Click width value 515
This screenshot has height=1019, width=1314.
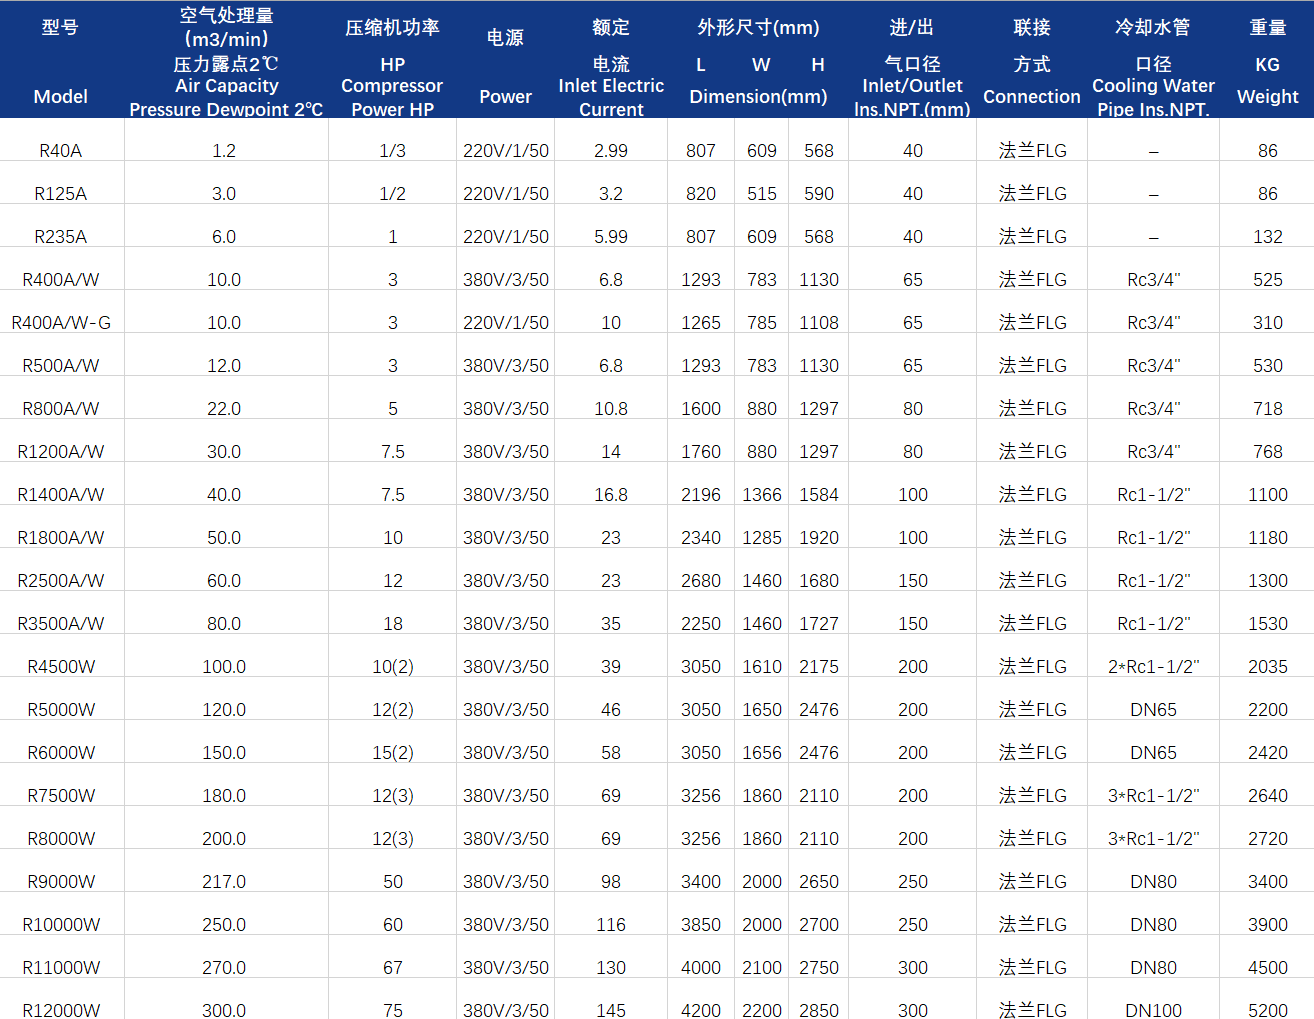762,194
